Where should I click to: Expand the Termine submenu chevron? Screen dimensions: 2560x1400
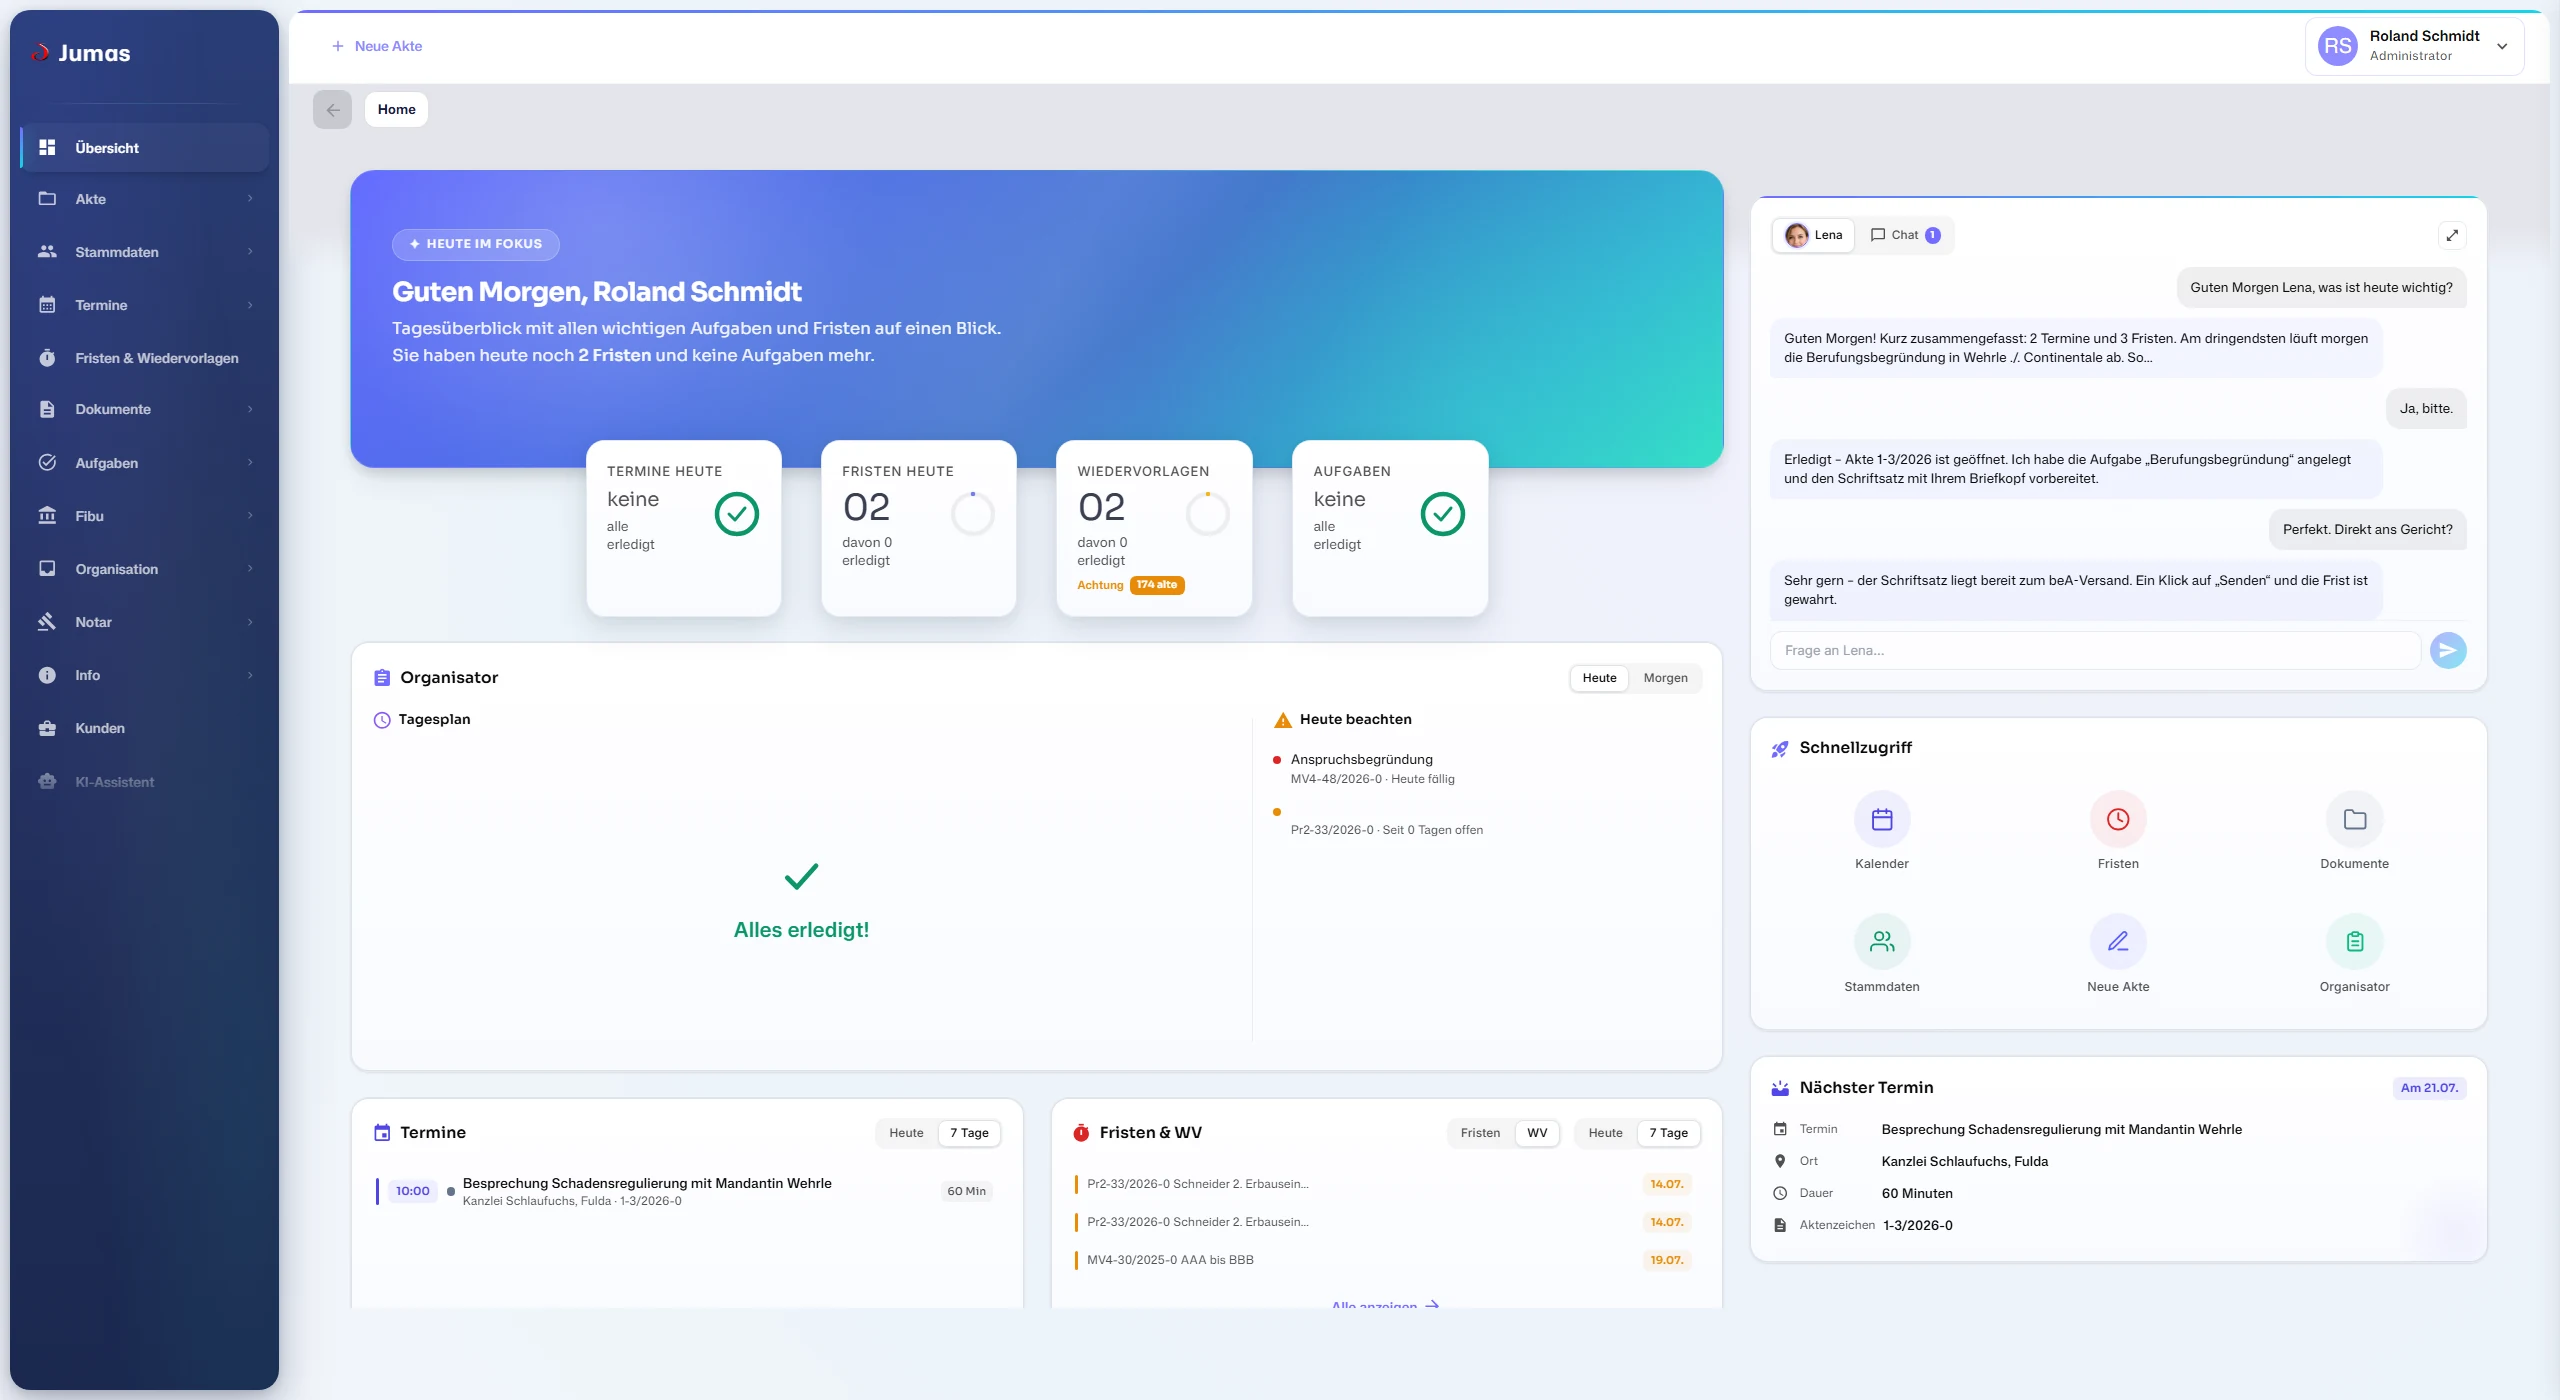point(250,305)
